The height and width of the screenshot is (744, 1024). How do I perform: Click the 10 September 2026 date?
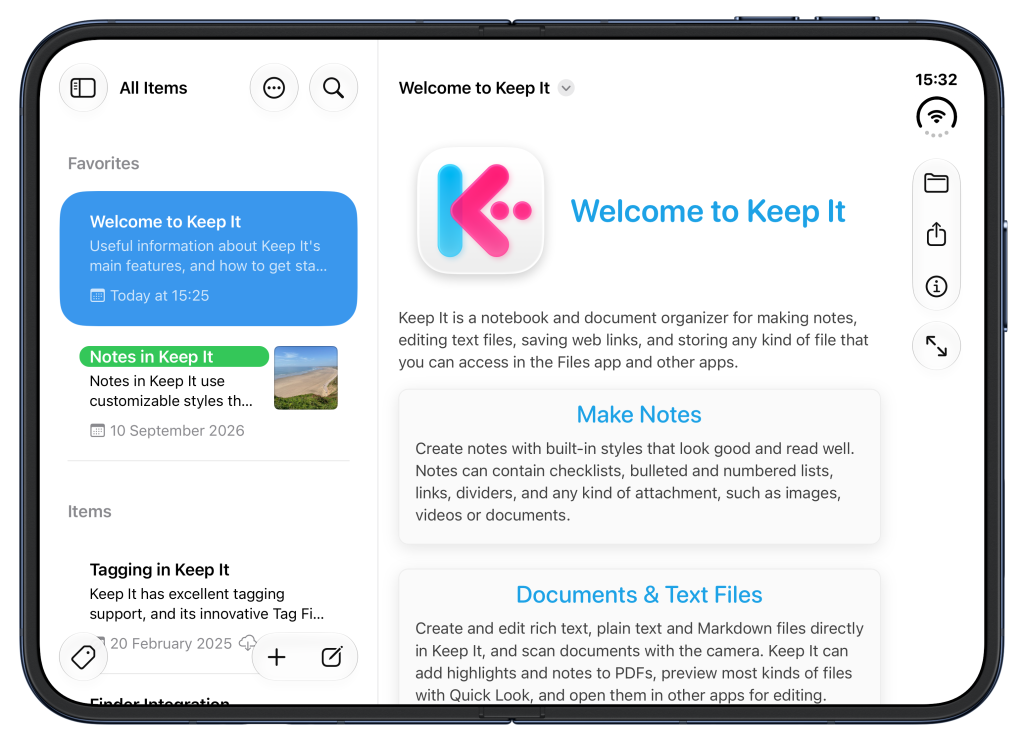[177, 430]
